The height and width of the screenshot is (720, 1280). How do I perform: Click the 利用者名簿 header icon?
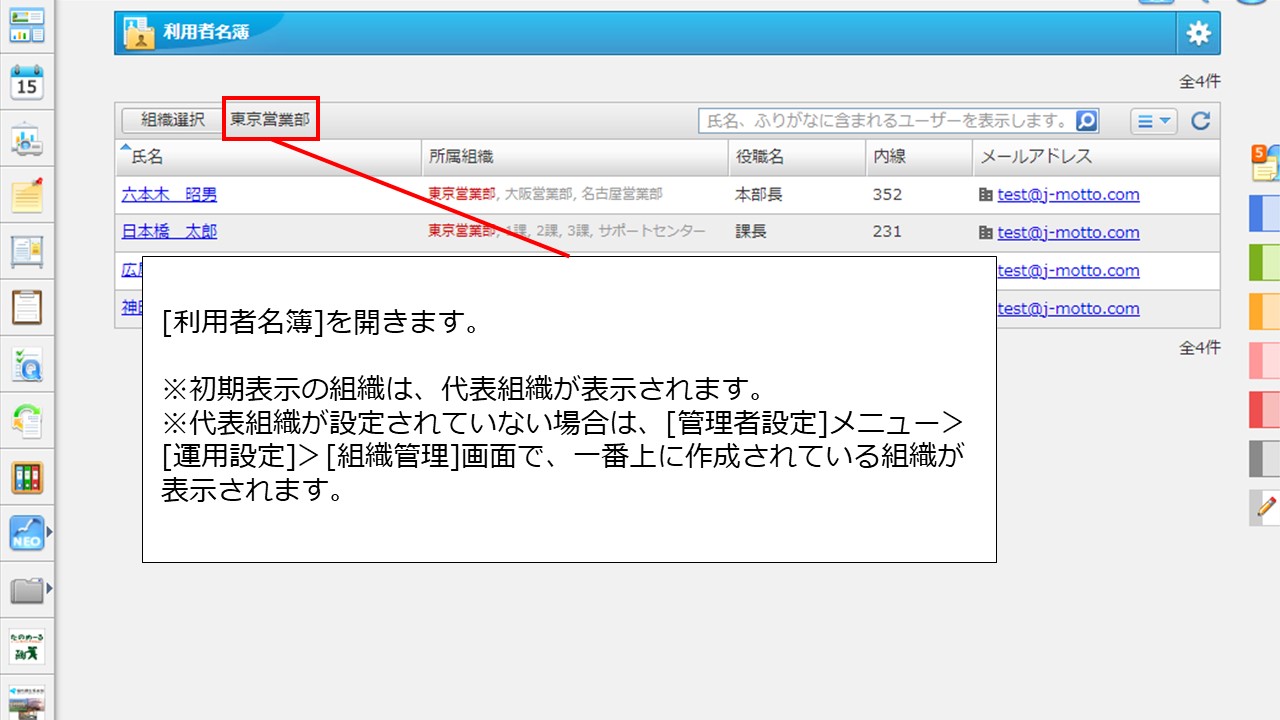pyautogui.click(x=137, y=33)
